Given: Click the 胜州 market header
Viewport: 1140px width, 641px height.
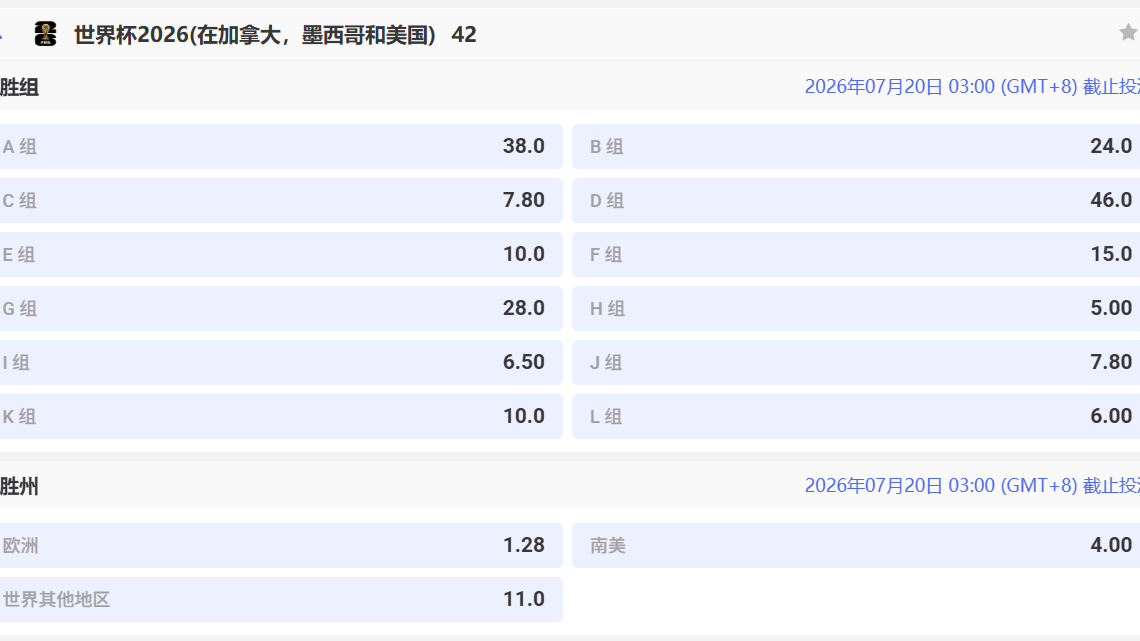Looking at the screenshot, I should pos(20,486).
